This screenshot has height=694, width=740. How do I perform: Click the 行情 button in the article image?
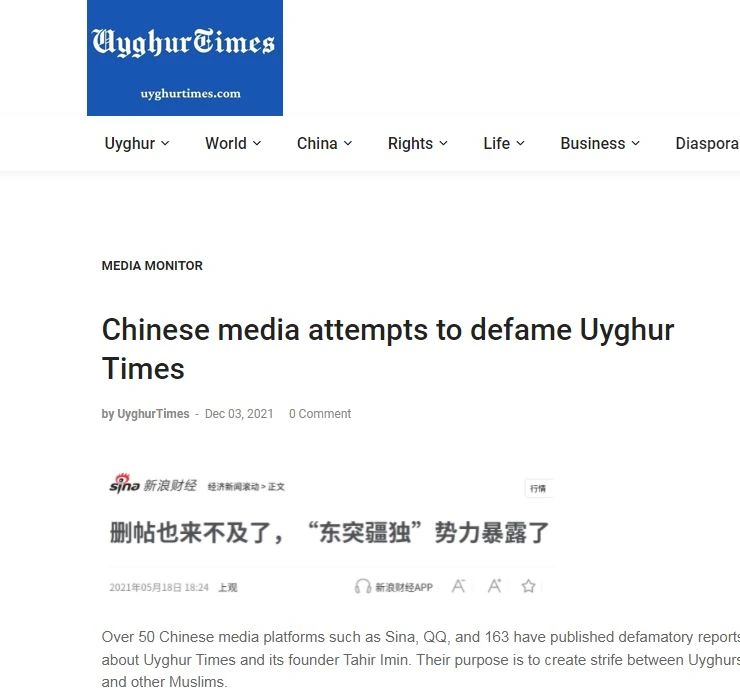pos(538,488)
